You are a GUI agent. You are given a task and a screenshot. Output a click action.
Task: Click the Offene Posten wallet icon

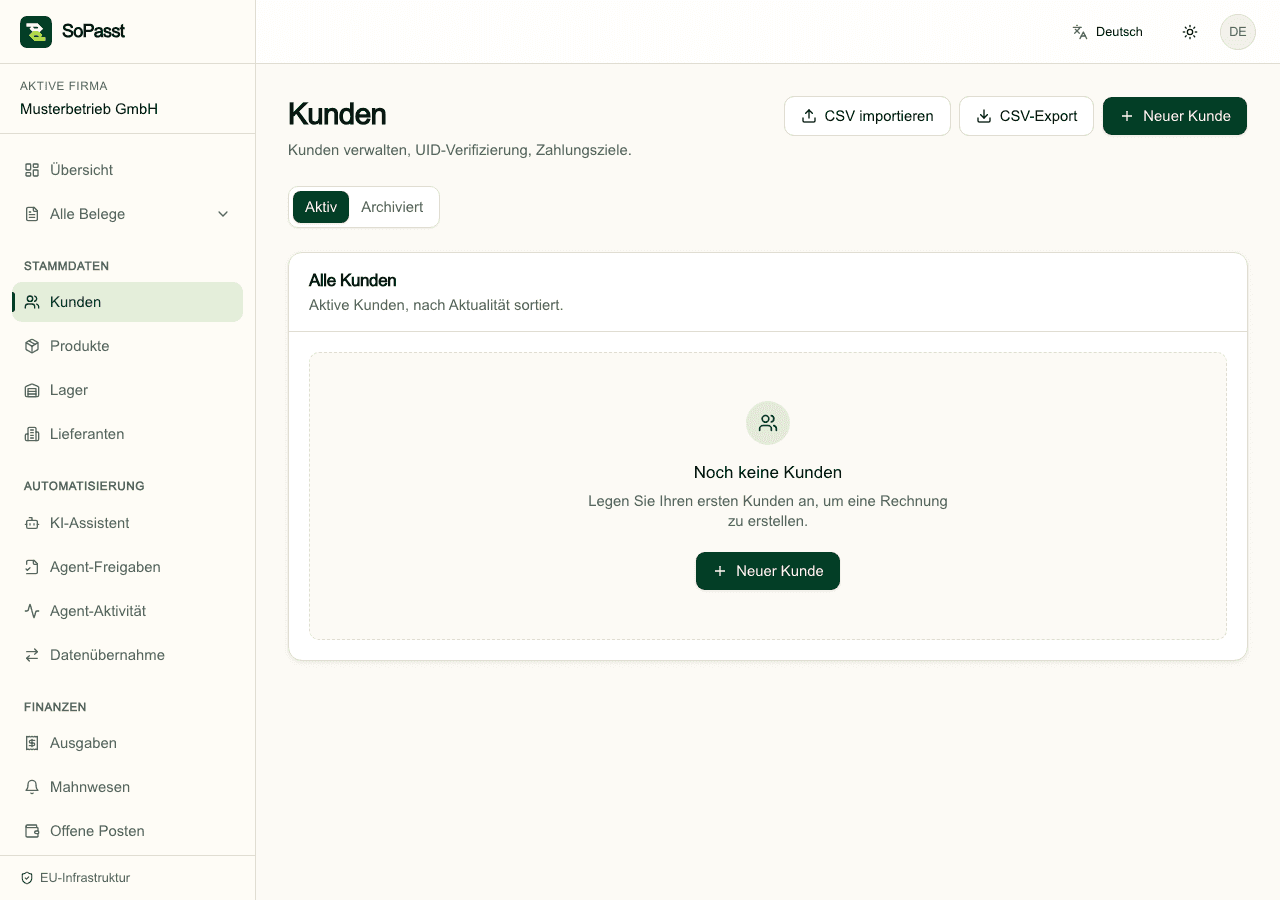click(x=32, y=831)
